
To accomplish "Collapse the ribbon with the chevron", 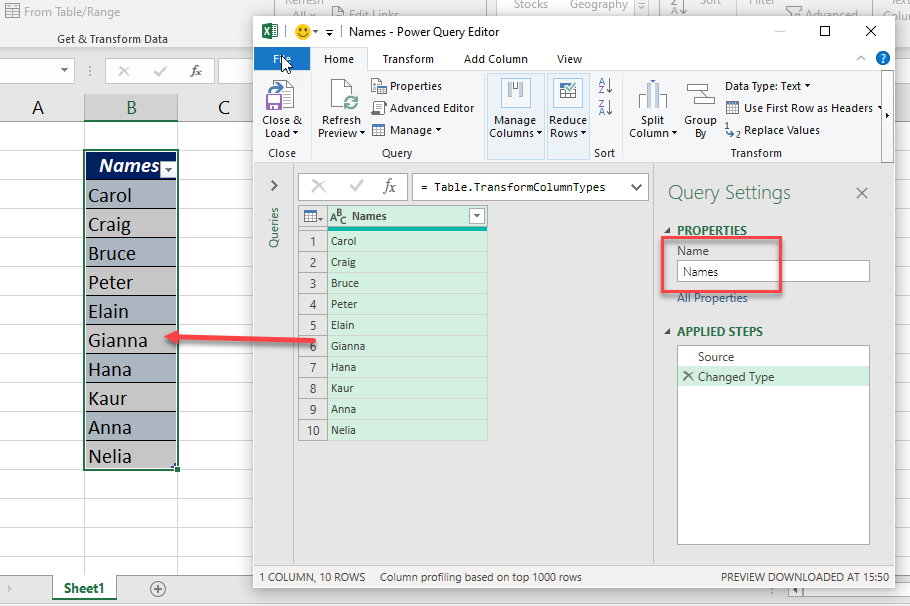I will (861, 58).
